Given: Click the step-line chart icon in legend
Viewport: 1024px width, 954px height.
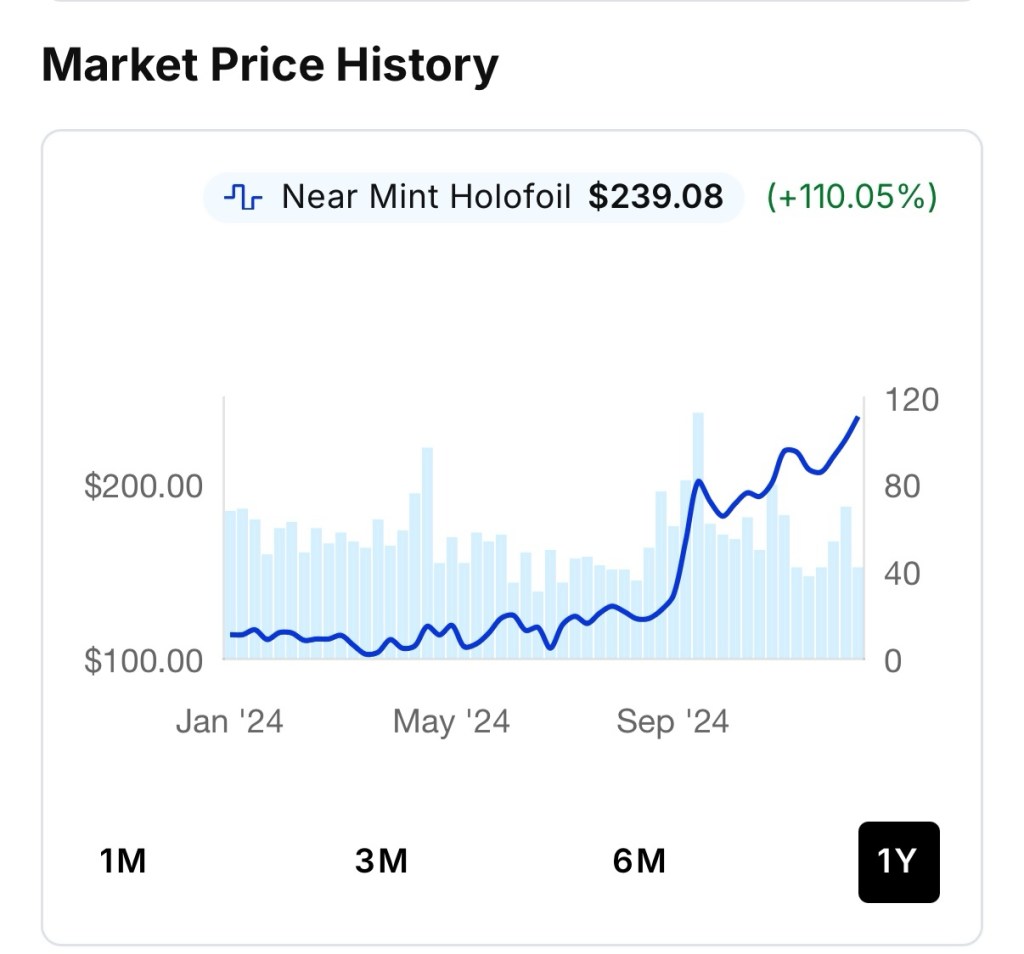Looking at the screenshot, I should [x=243, y=197].
